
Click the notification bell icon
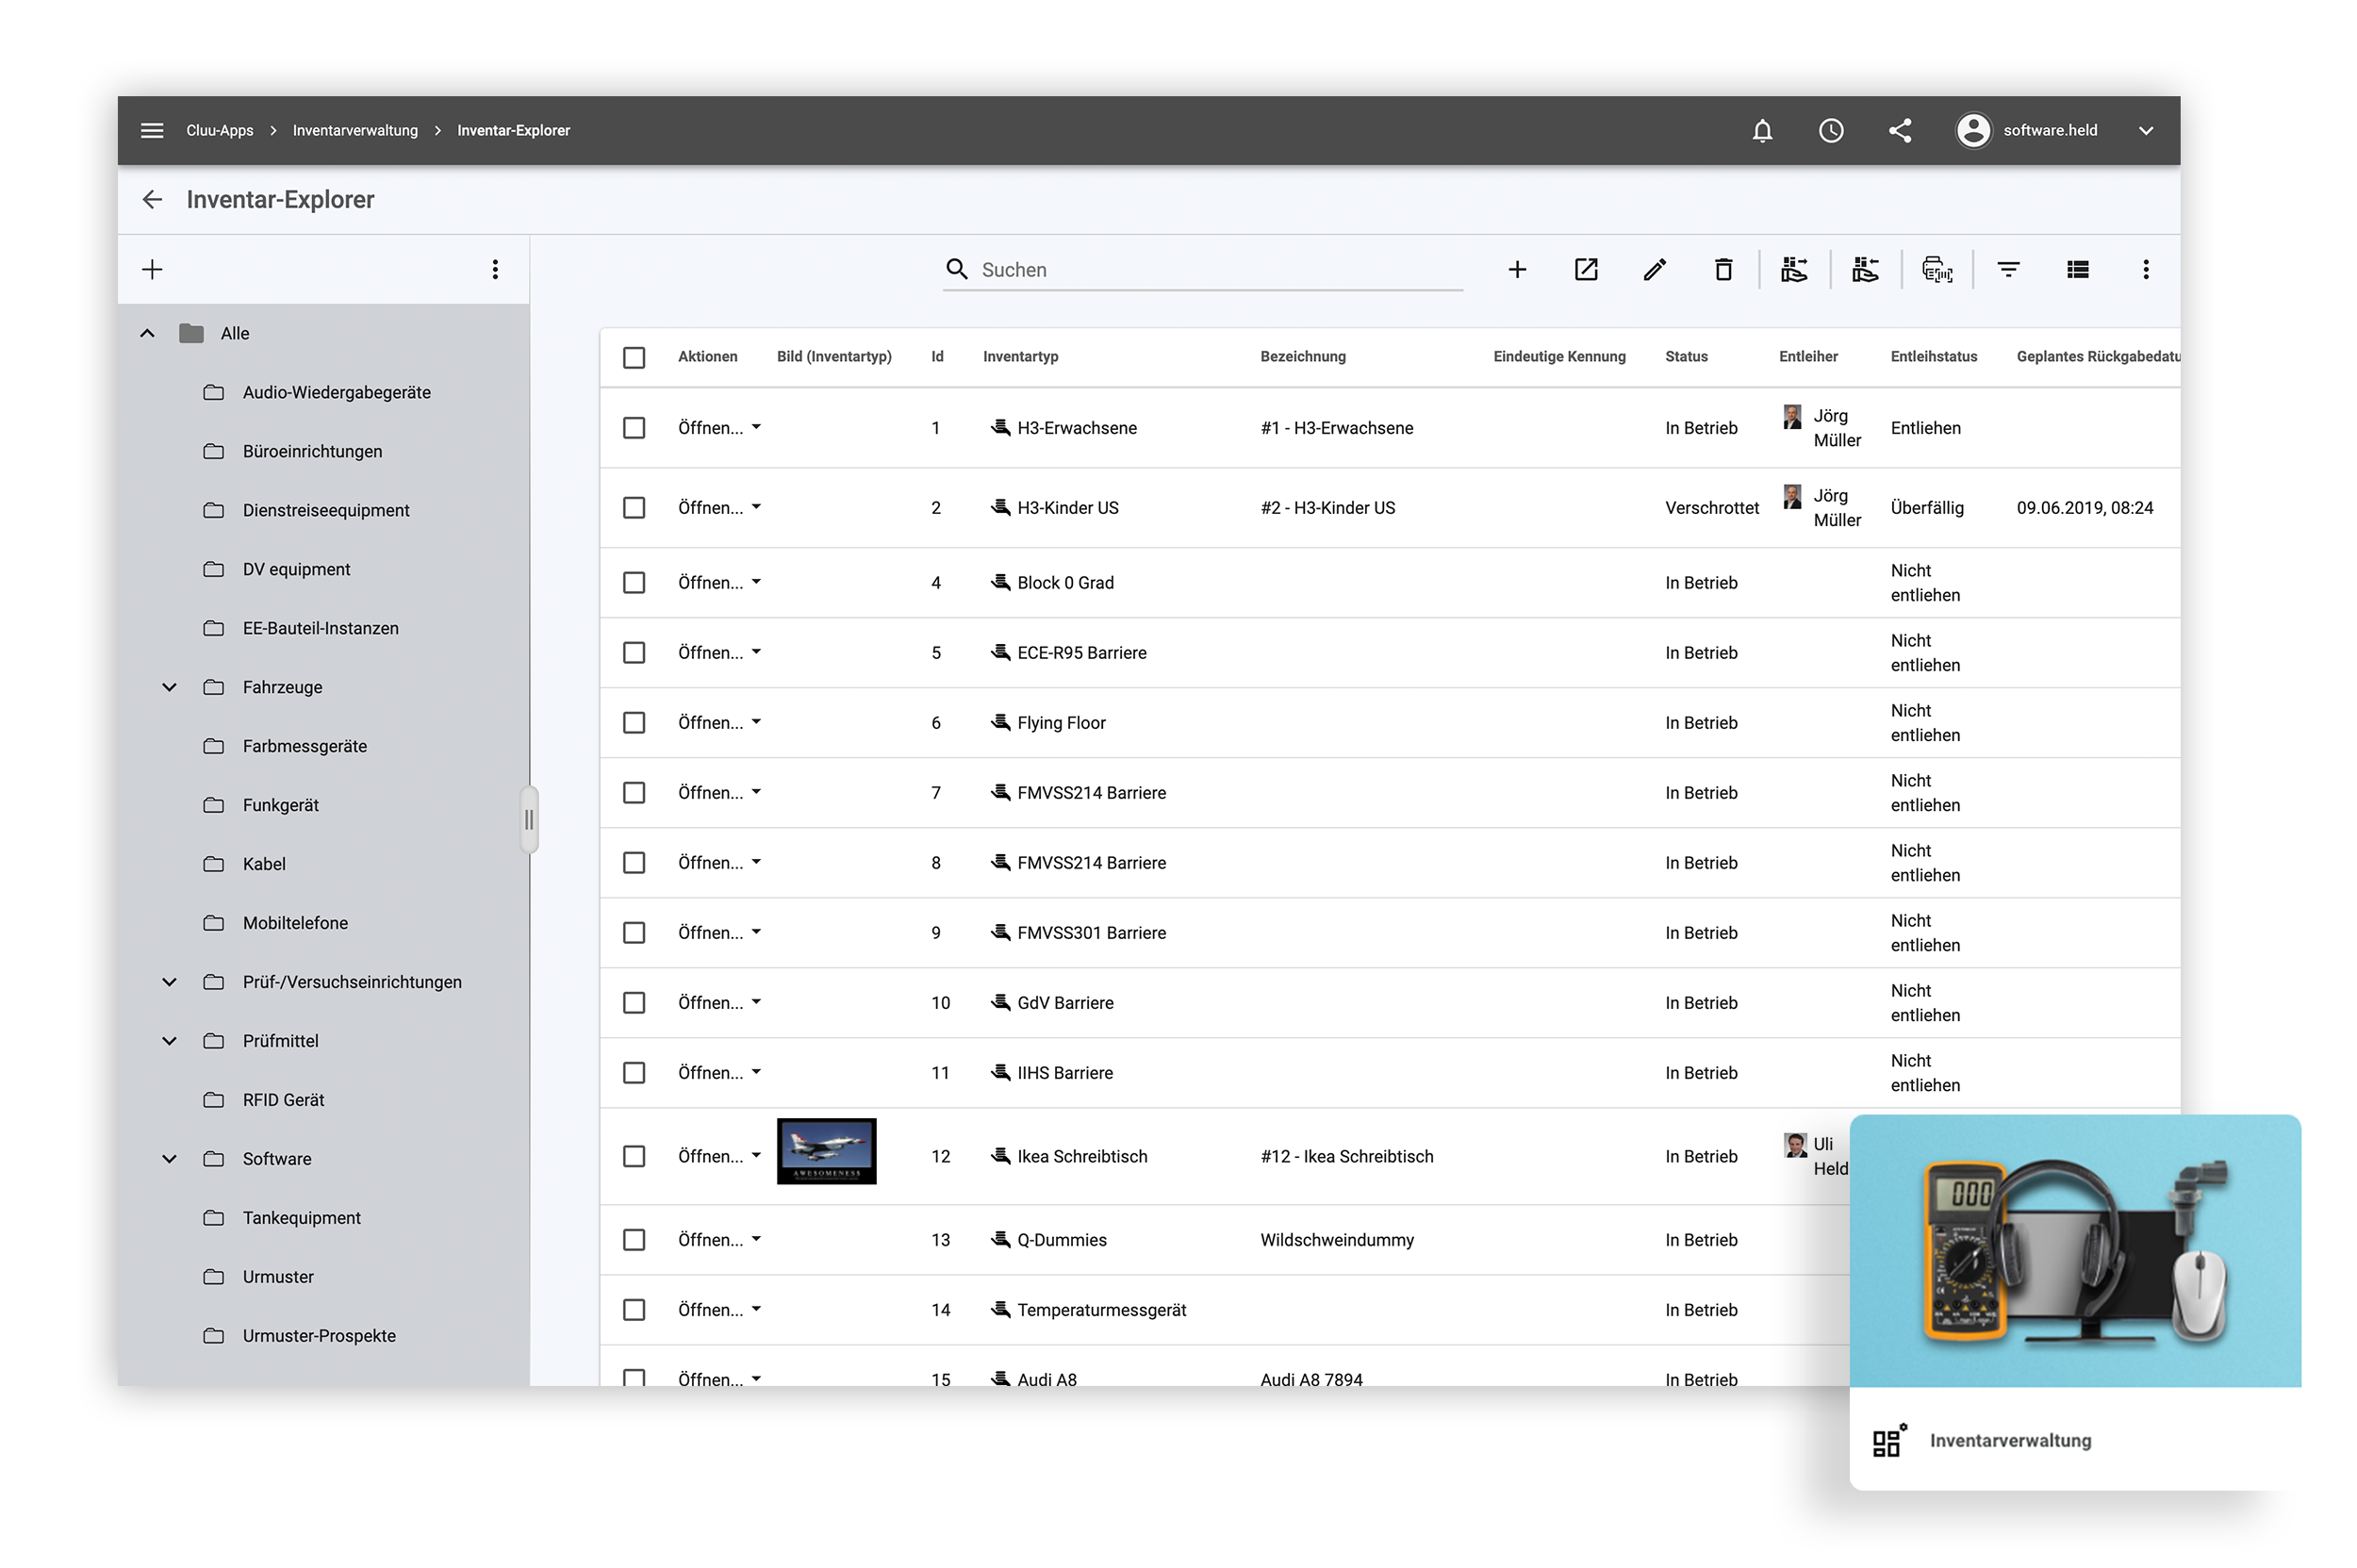pyautogui.click(x=1762, y=131)
